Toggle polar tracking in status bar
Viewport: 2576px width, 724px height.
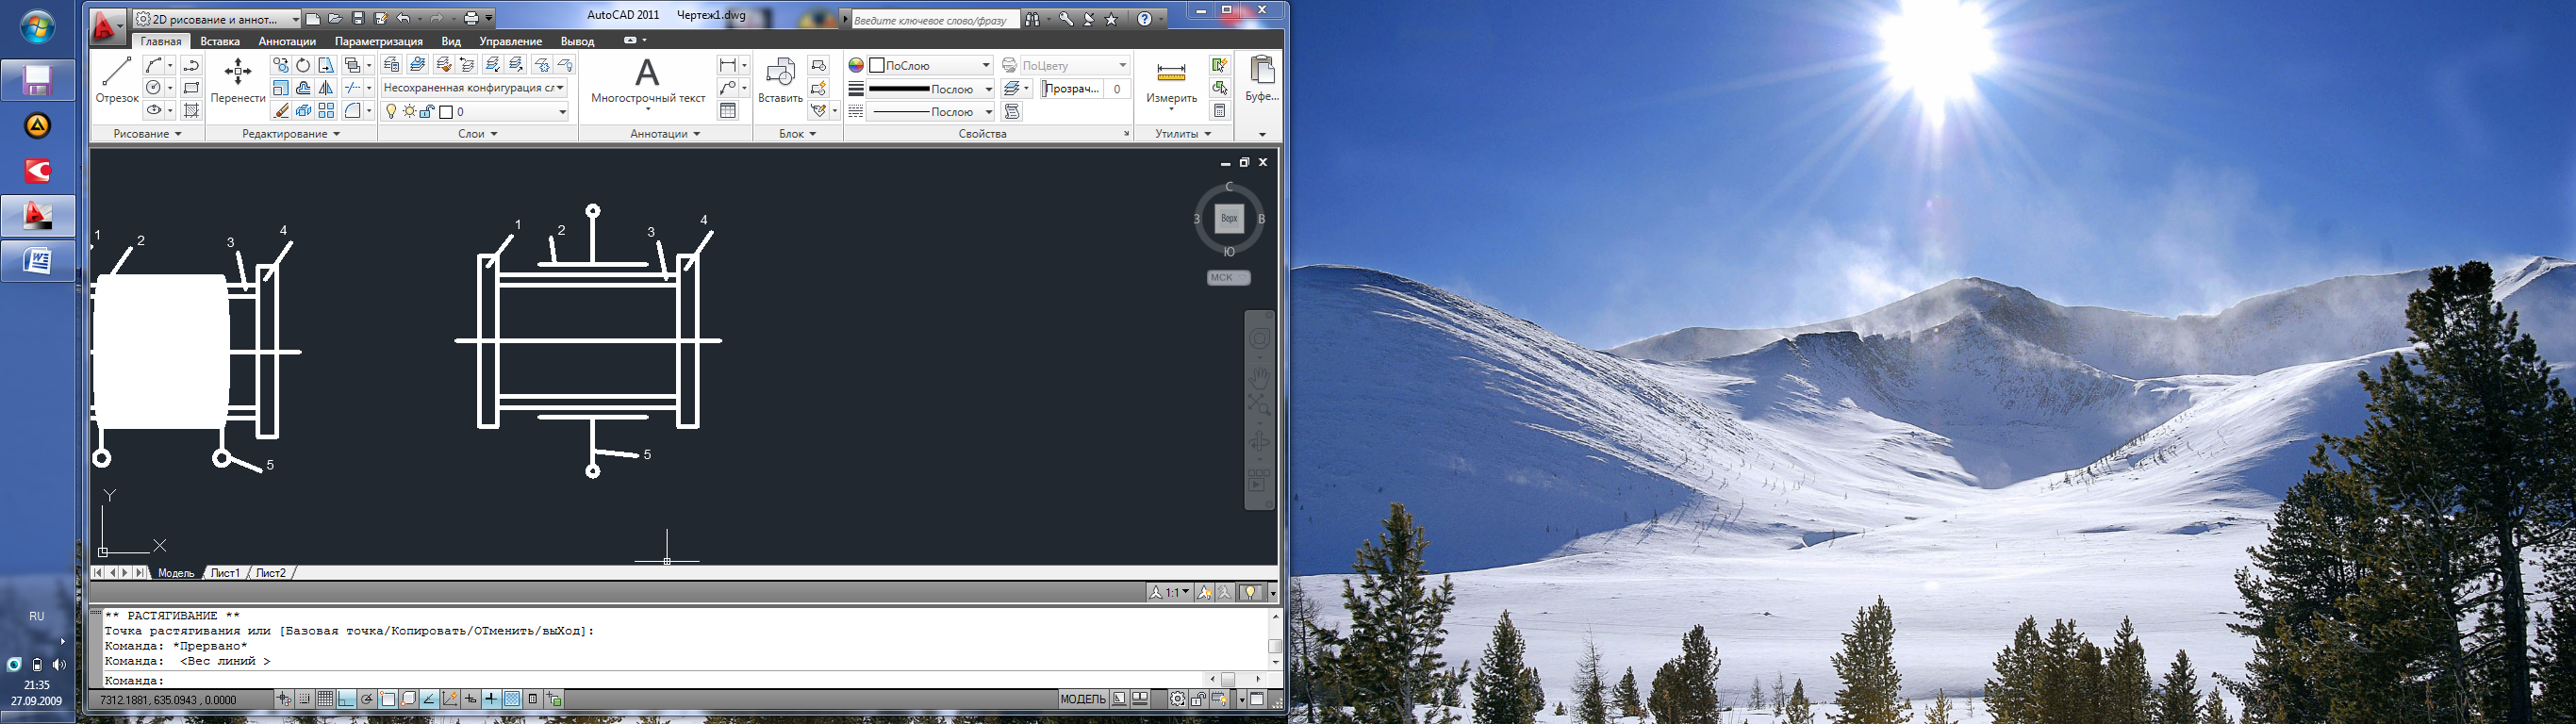pyautogui.click(x=367, y=699)
